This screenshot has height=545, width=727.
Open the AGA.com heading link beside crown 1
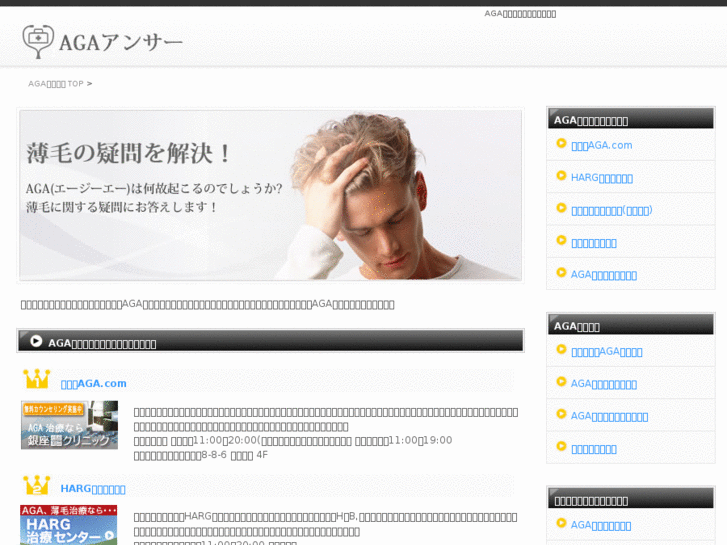pyautogui.click(x=93, y=384)
